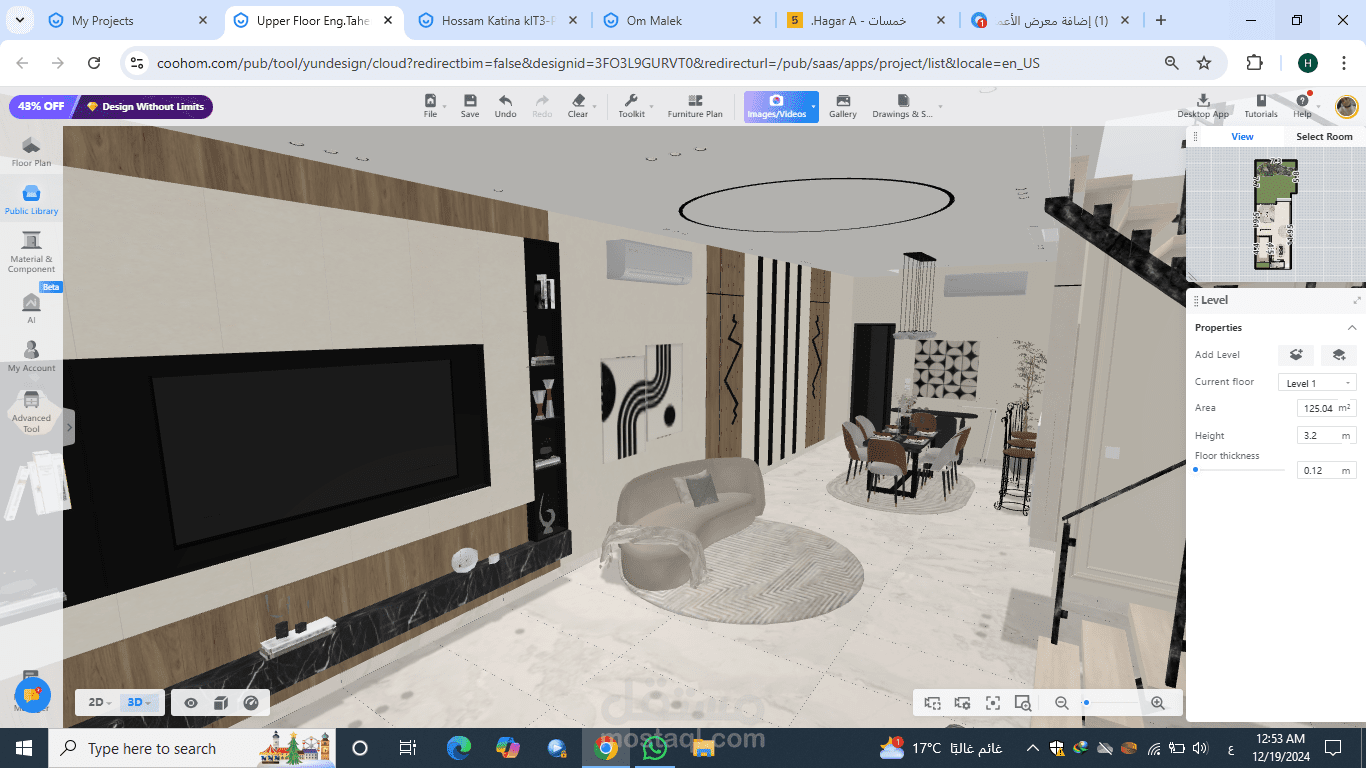Open Drawings & S... tool

(x=902, y=106)
